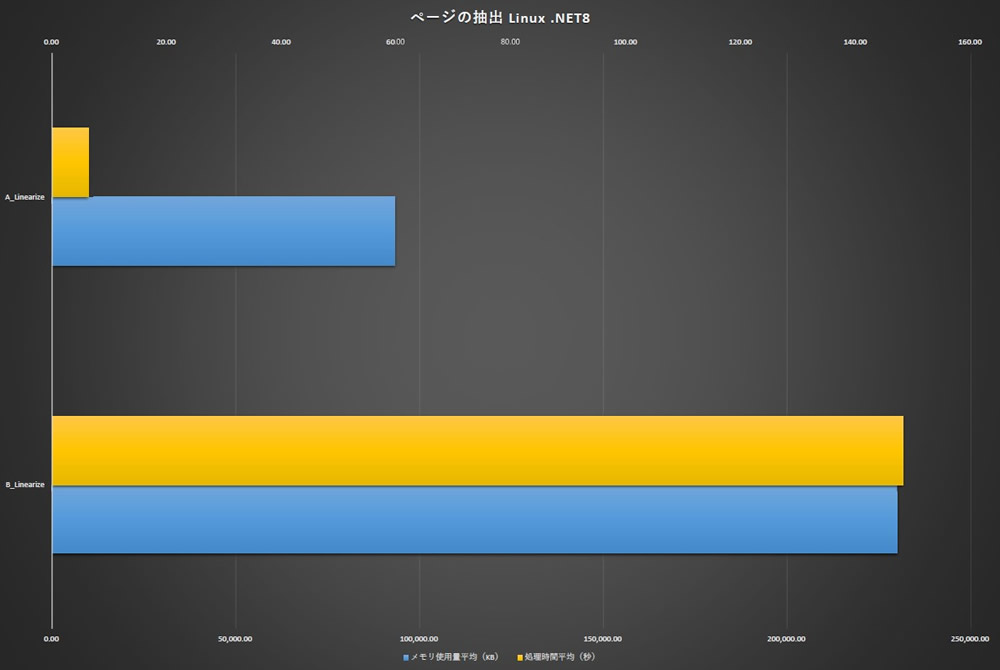Select the chart title "ページの抽出 Linux .NET8"
This screenshot has width=1000, height=670.
point(500,18)
